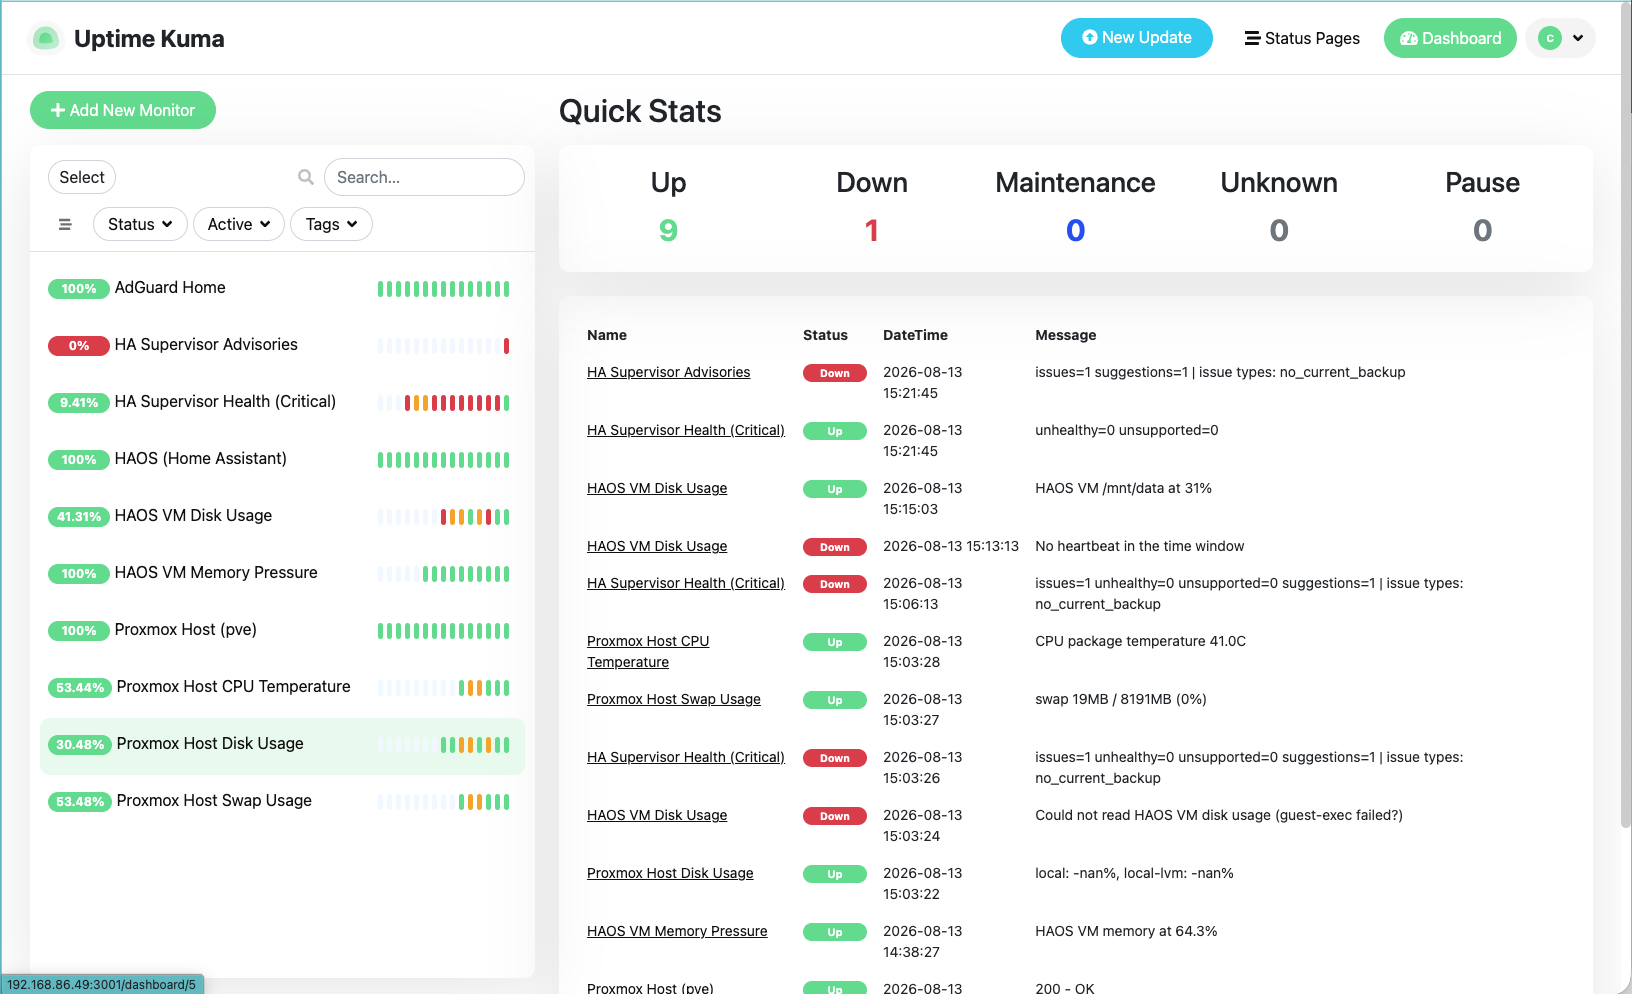Go to the Dashboard
The height and width of the screenshot is (994, 1632).
click(x=1450, y=38)
